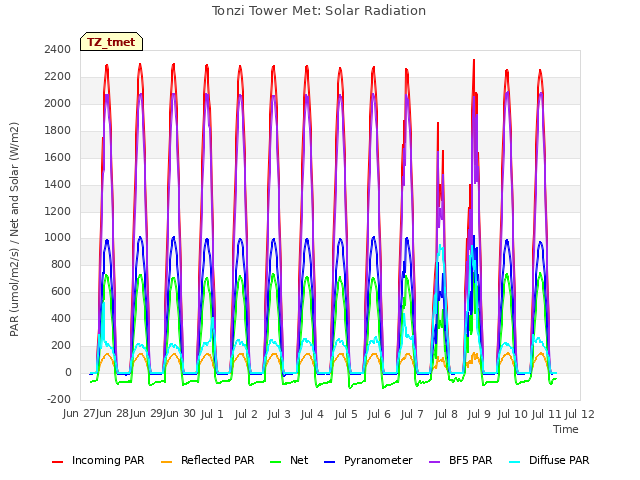The height and width of the screenshot is (480, 640).
Task: Click the 1000 y-axis tick label
Action: 58,238
